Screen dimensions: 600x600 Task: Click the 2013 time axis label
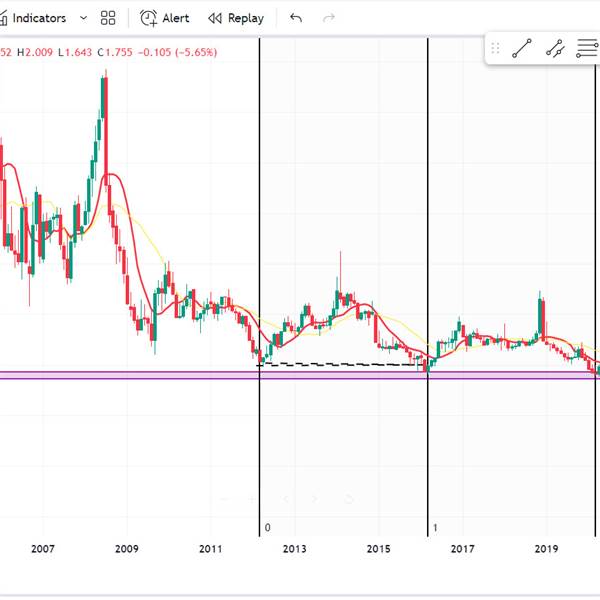click(x=295, y=549)
